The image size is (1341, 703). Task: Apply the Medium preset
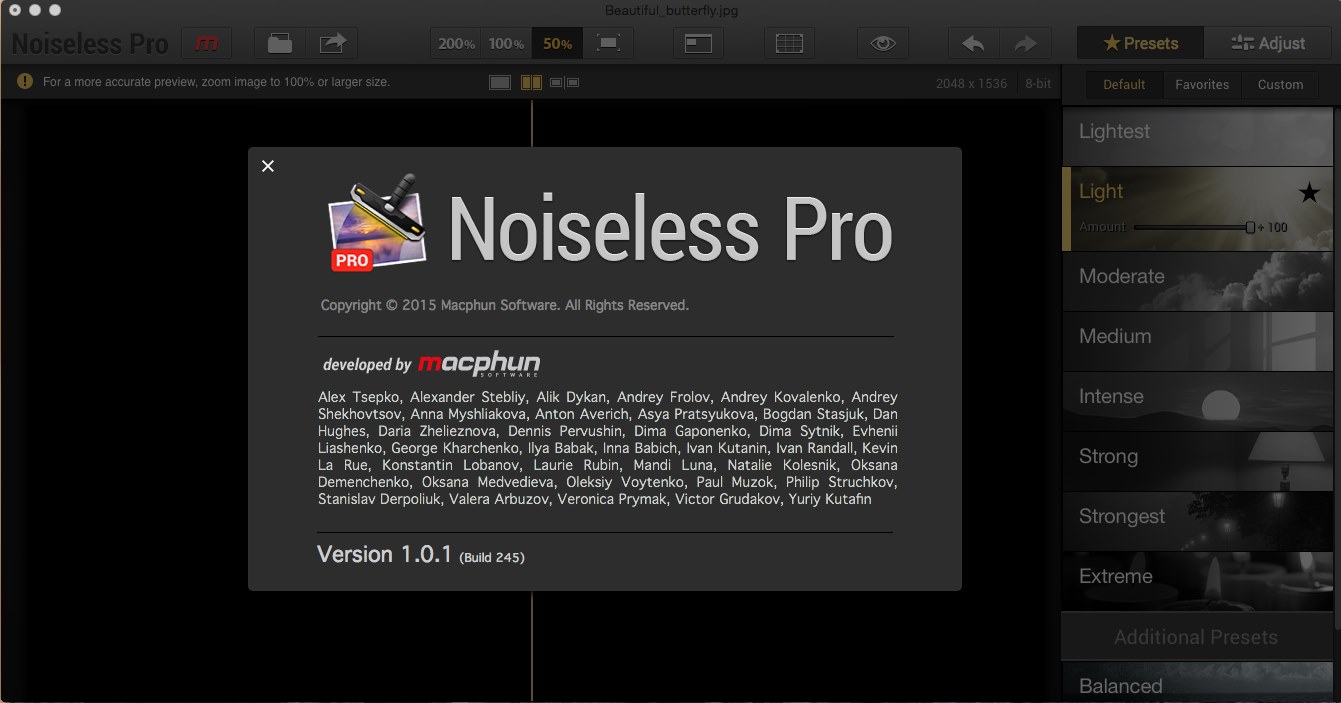tap(1197, 341)
